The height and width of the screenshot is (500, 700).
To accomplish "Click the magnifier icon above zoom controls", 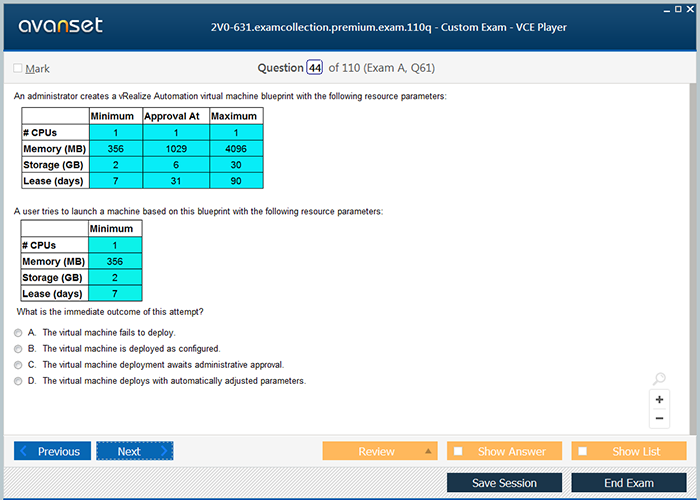I will 659,379.
